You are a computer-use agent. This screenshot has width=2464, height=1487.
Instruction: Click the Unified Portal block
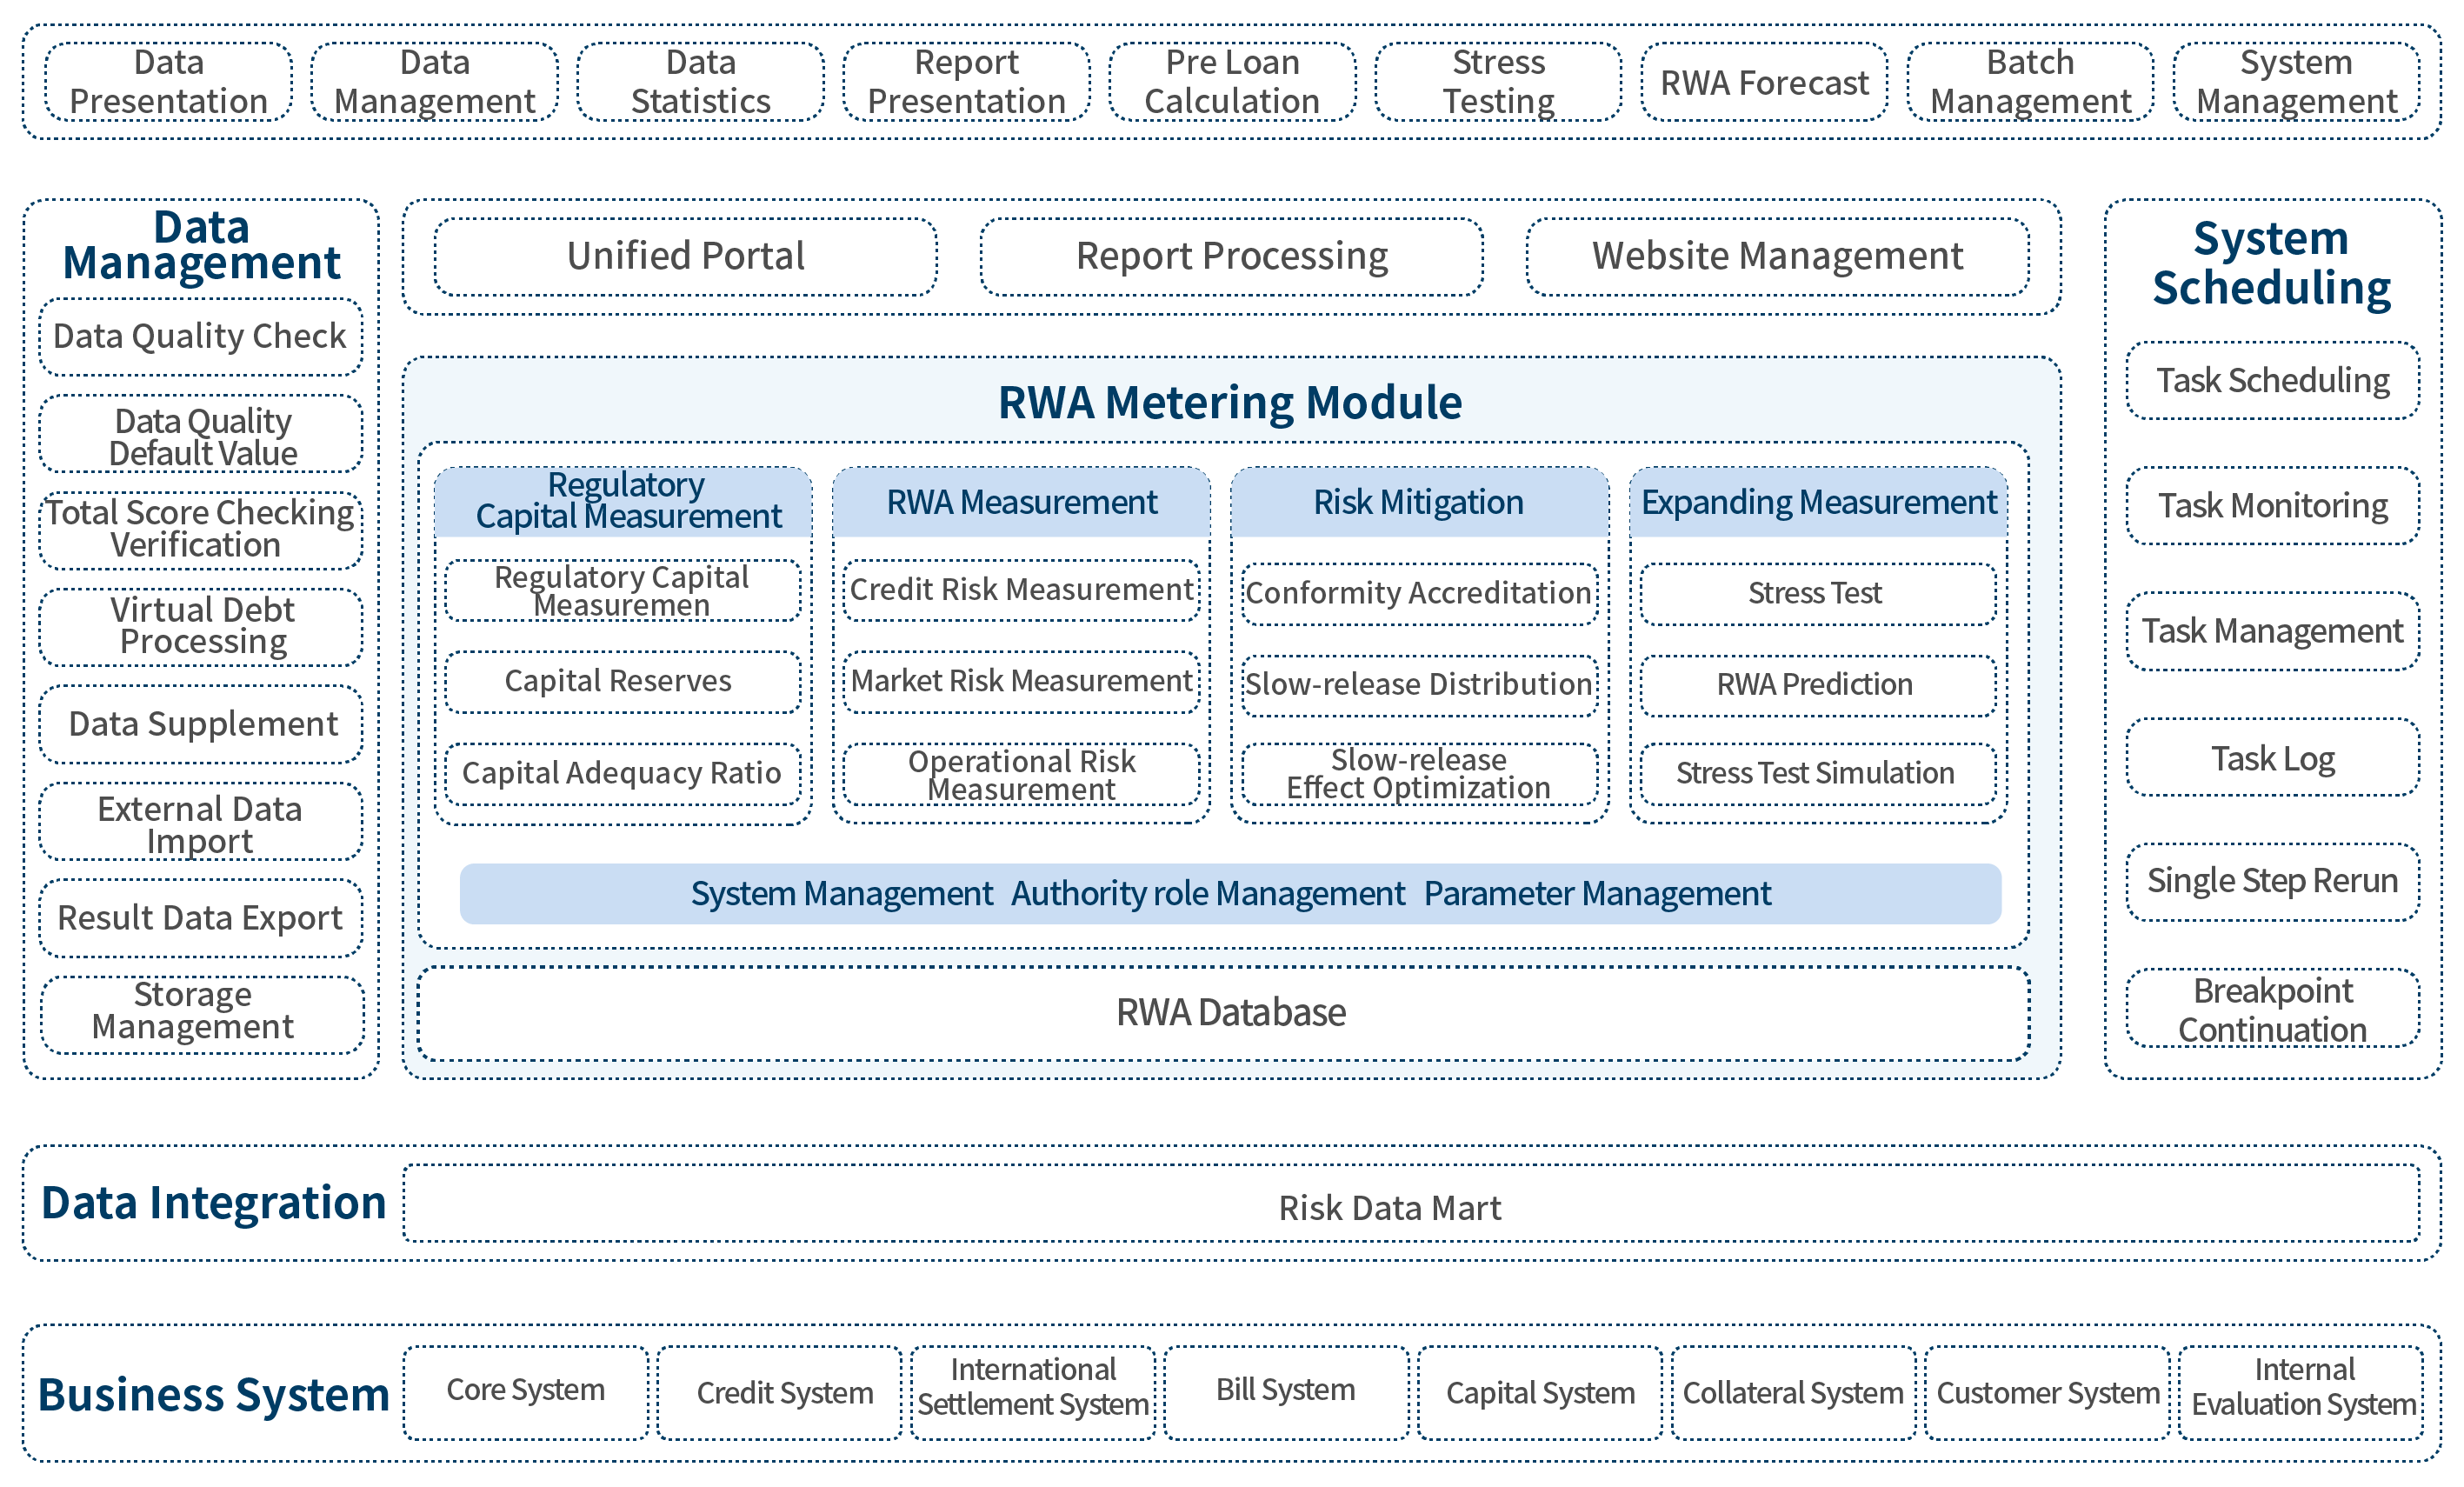(x=686, y=257)
